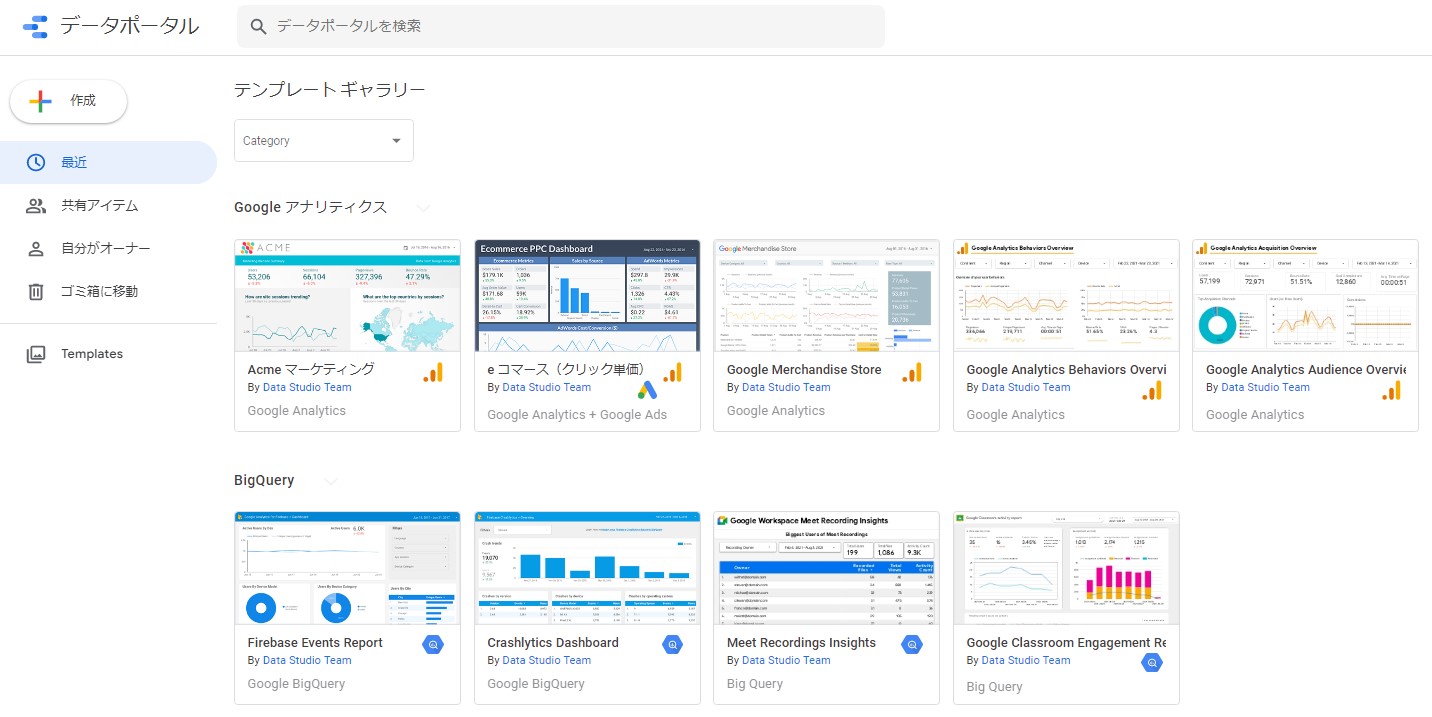Click the card title Google Merchandise Store
Screen dimensions: 1432x717
pyautogui.click(x=804, y=369)
